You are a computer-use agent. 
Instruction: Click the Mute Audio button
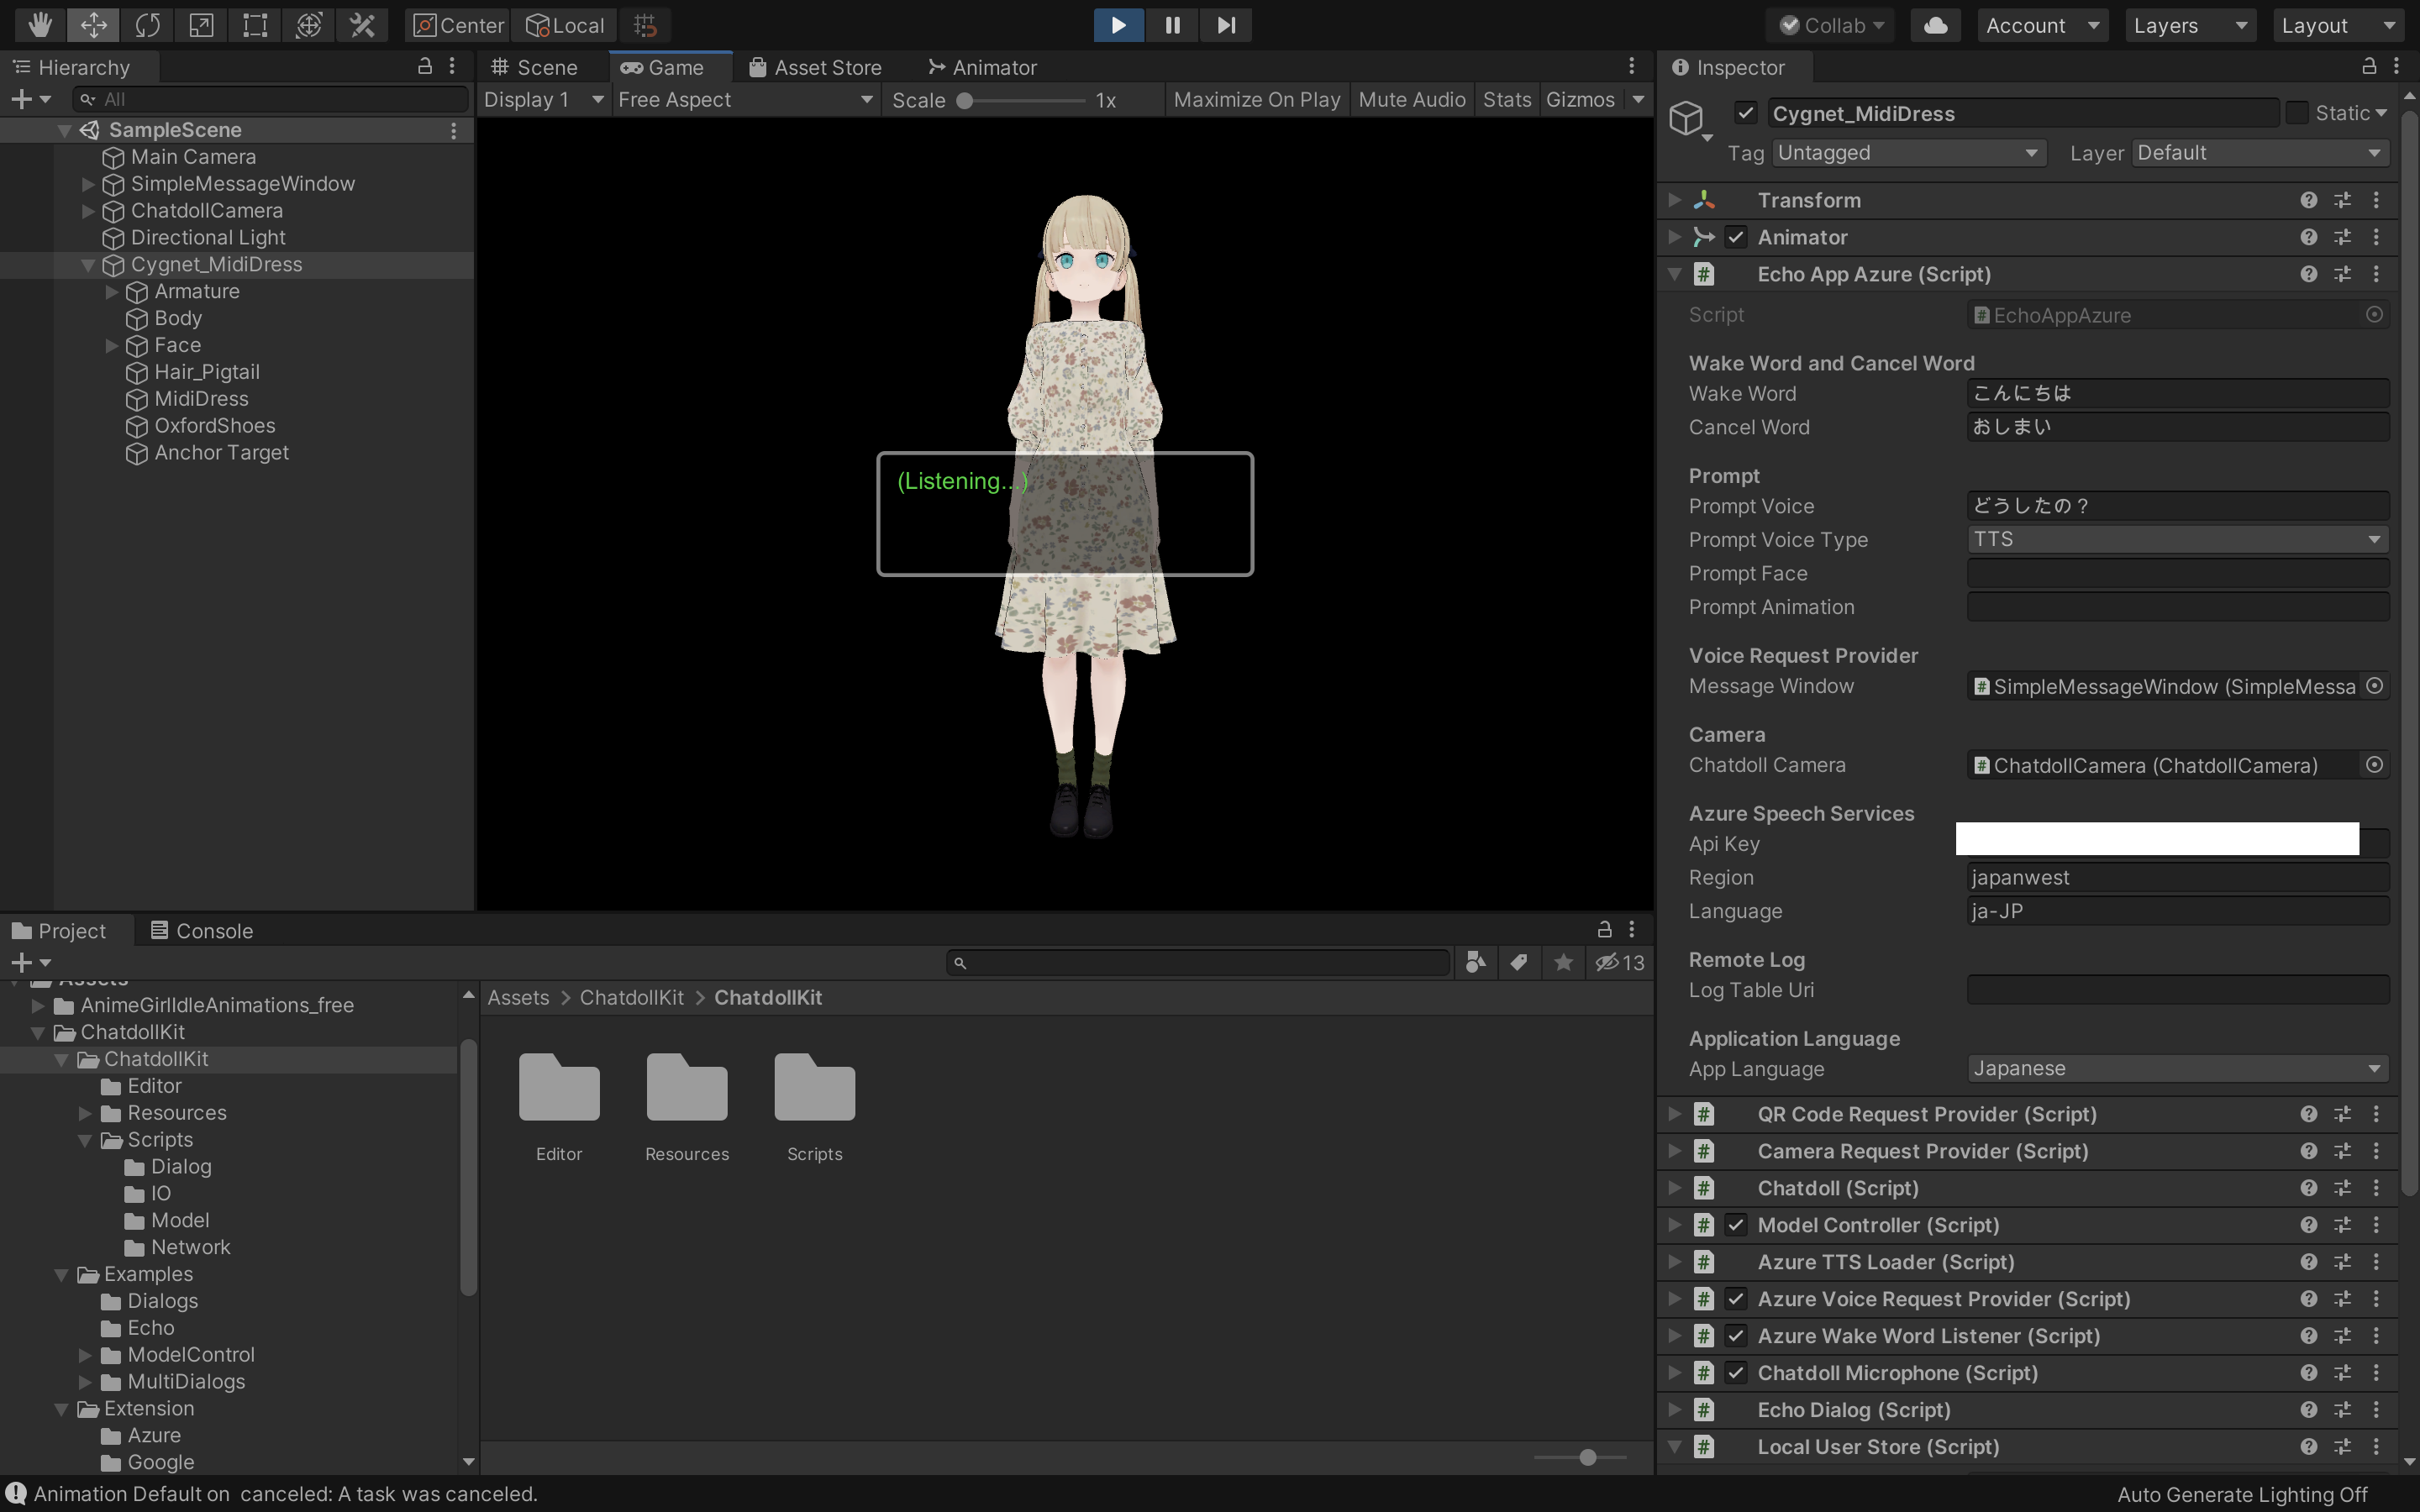click(x=1411, y=100)
